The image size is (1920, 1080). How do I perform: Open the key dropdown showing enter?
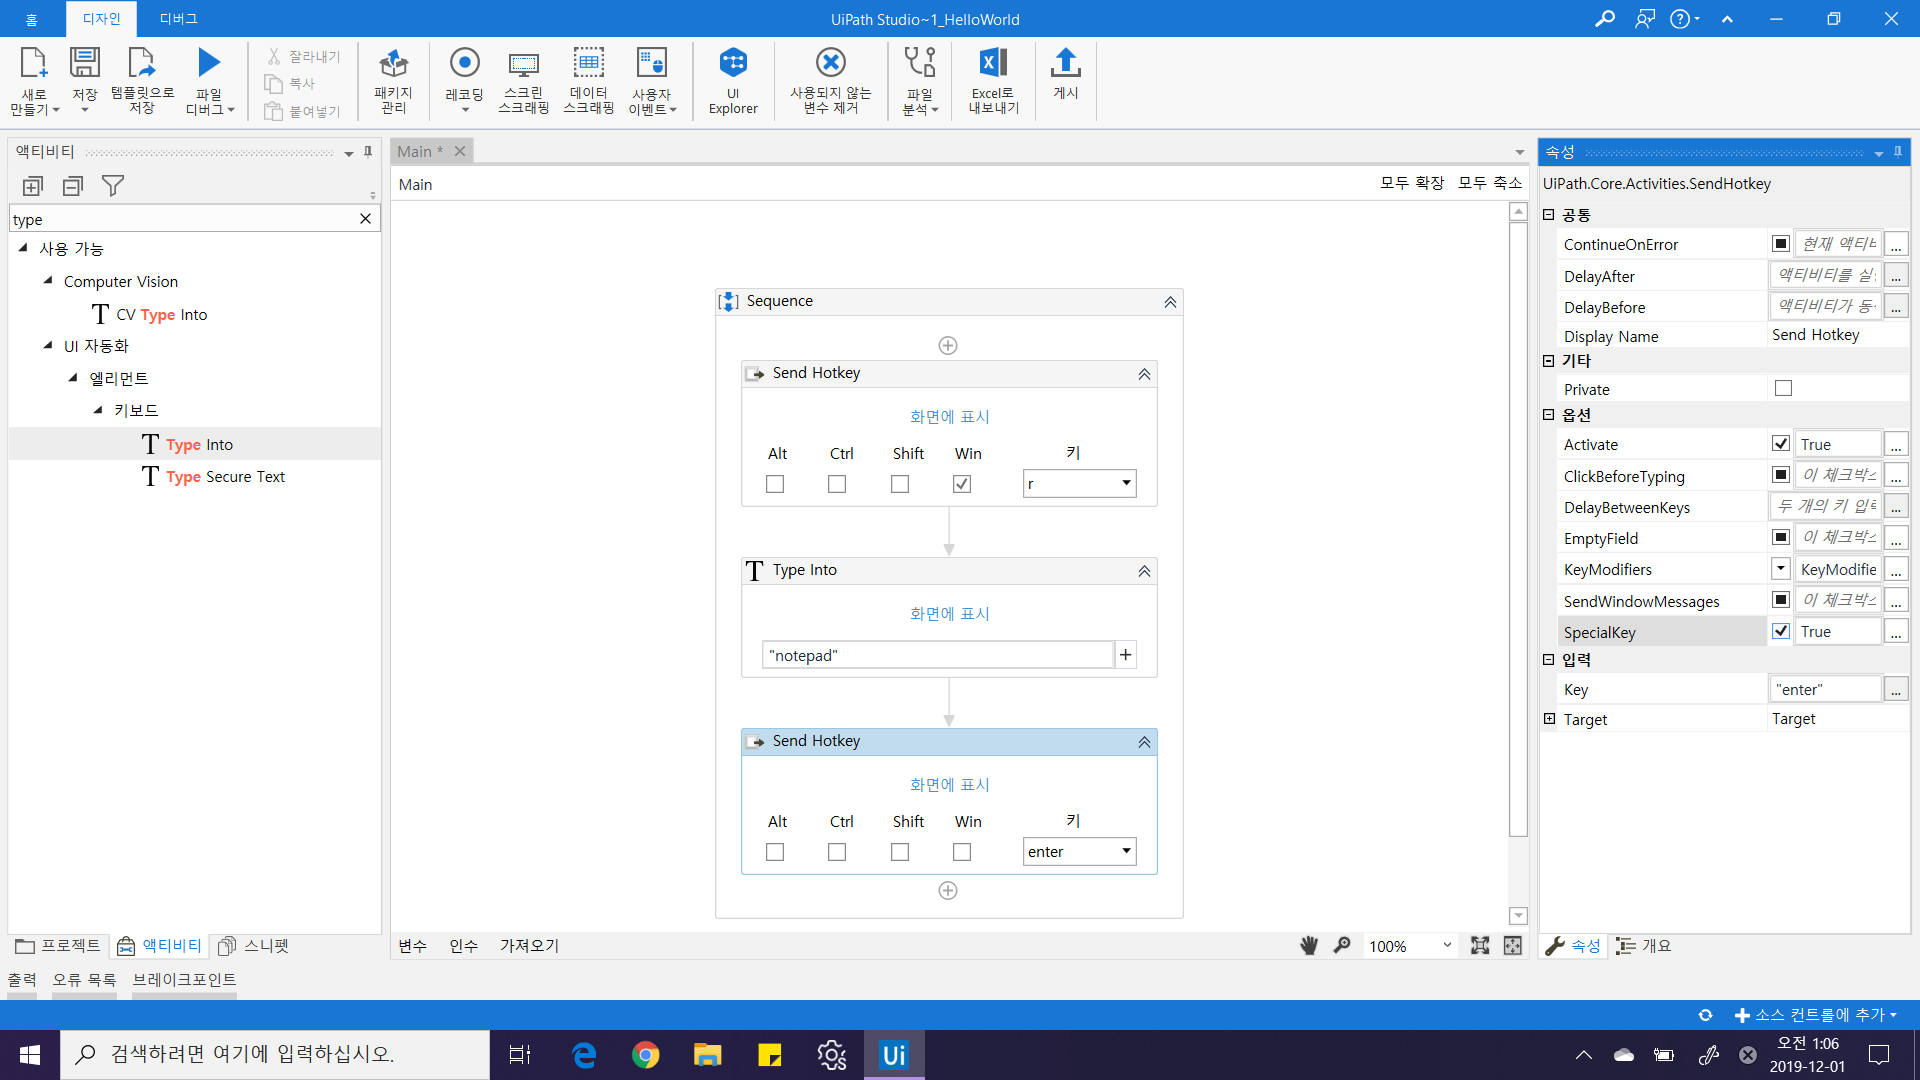coord(1126,851)
